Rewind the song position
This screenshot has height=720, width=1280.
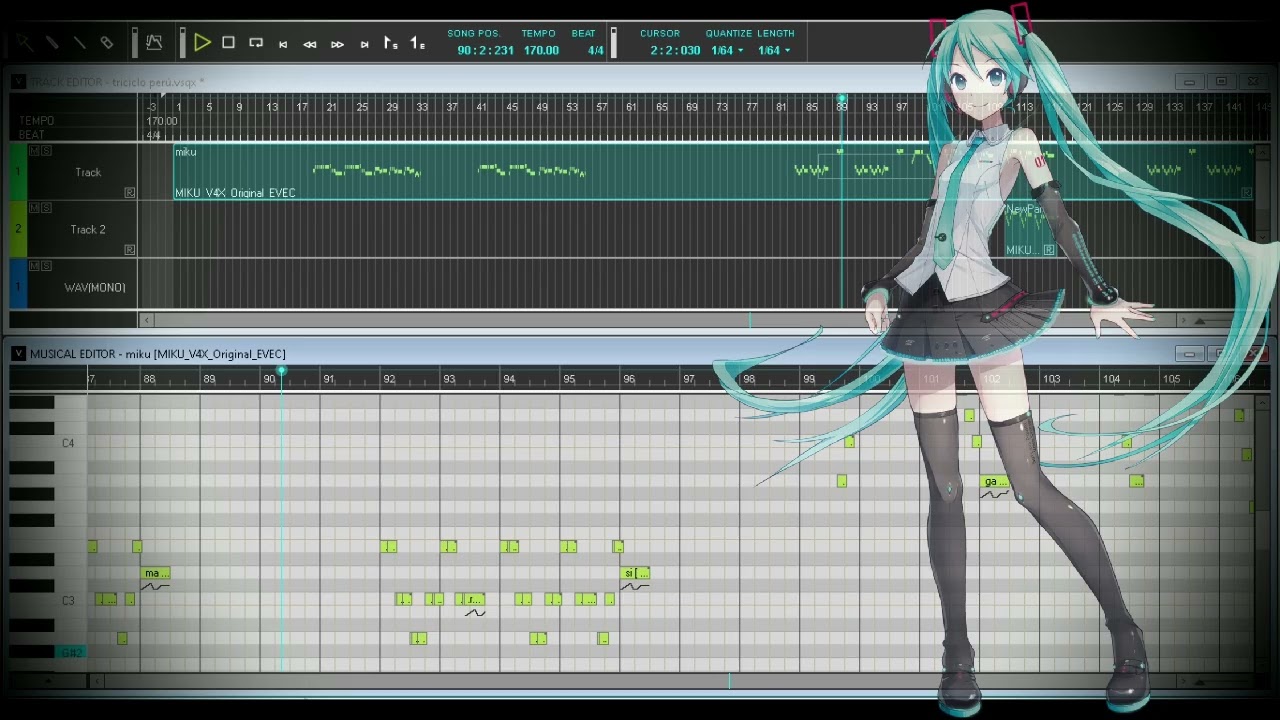[x=310, y=44]
